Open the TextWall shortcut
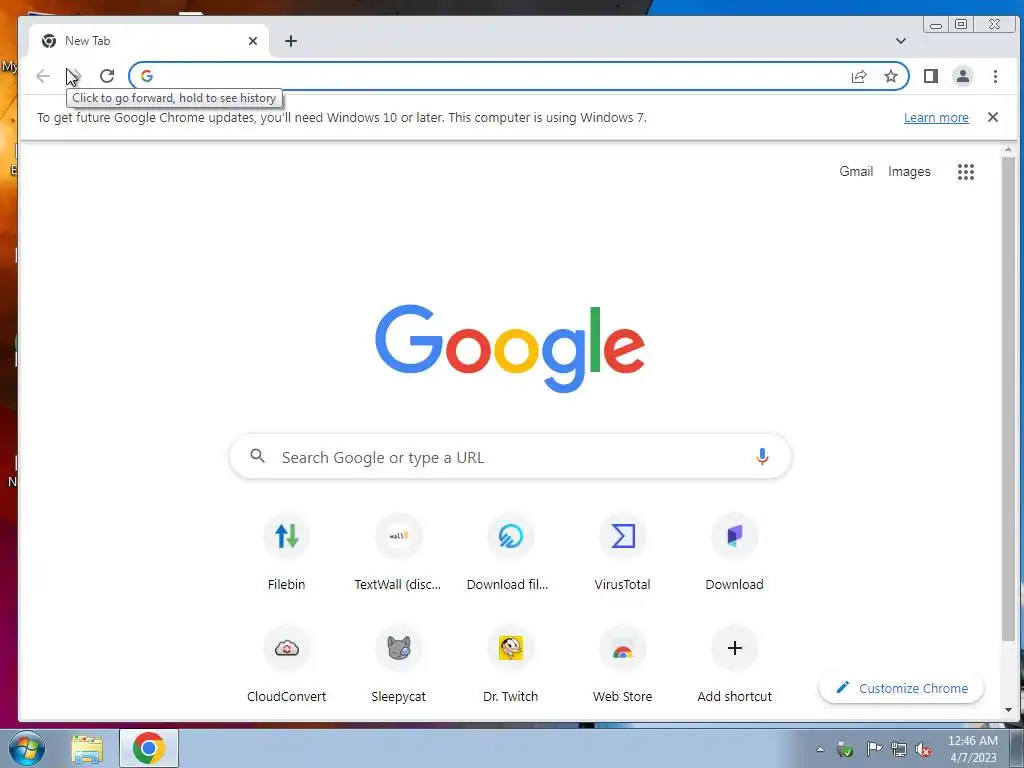1024x768 pixels. [x=398, y=552]
